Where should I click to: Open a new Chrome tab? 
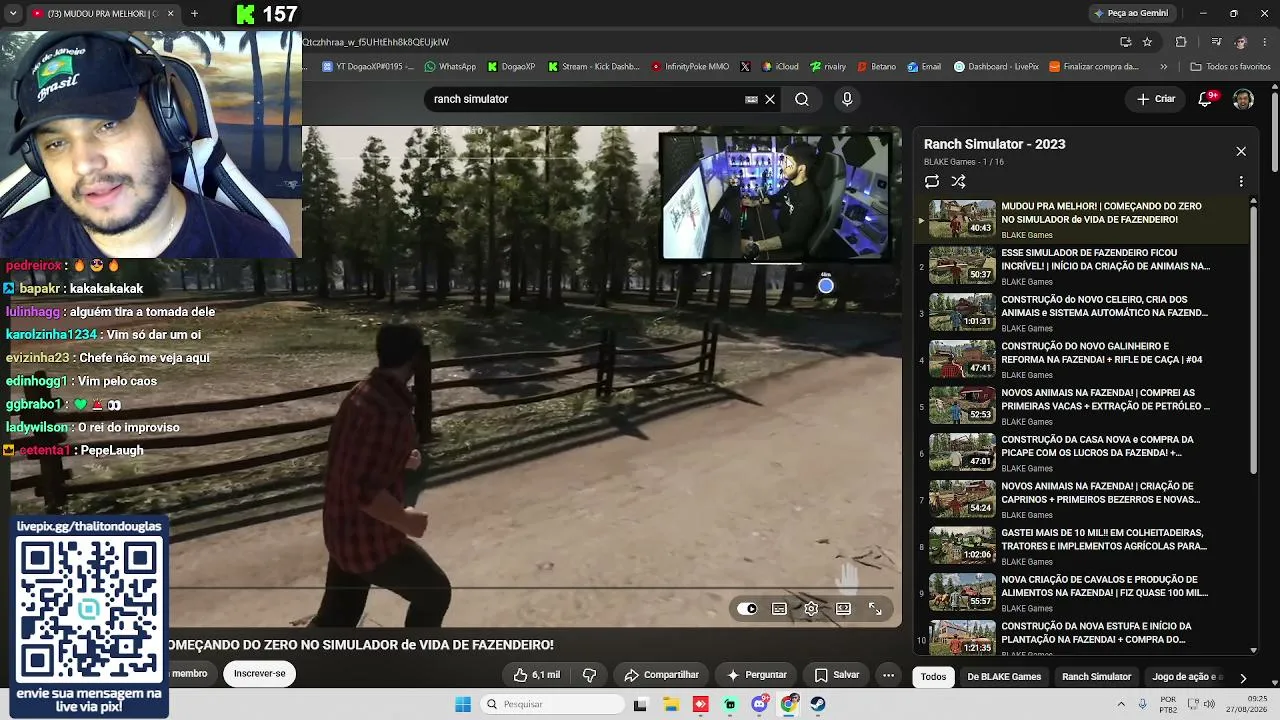[x=194, y=13]
